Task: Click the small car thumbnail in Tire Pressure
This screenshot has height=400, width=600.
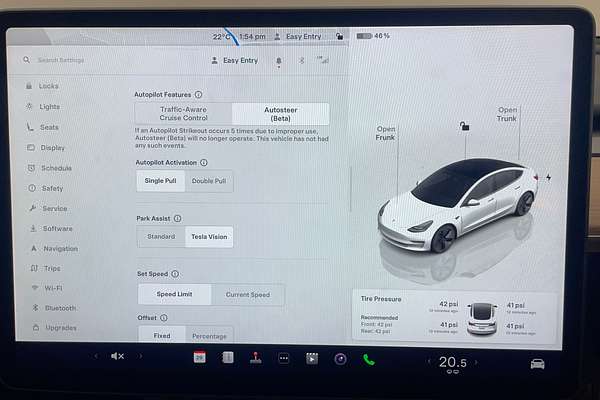Action: pos(482,318)
